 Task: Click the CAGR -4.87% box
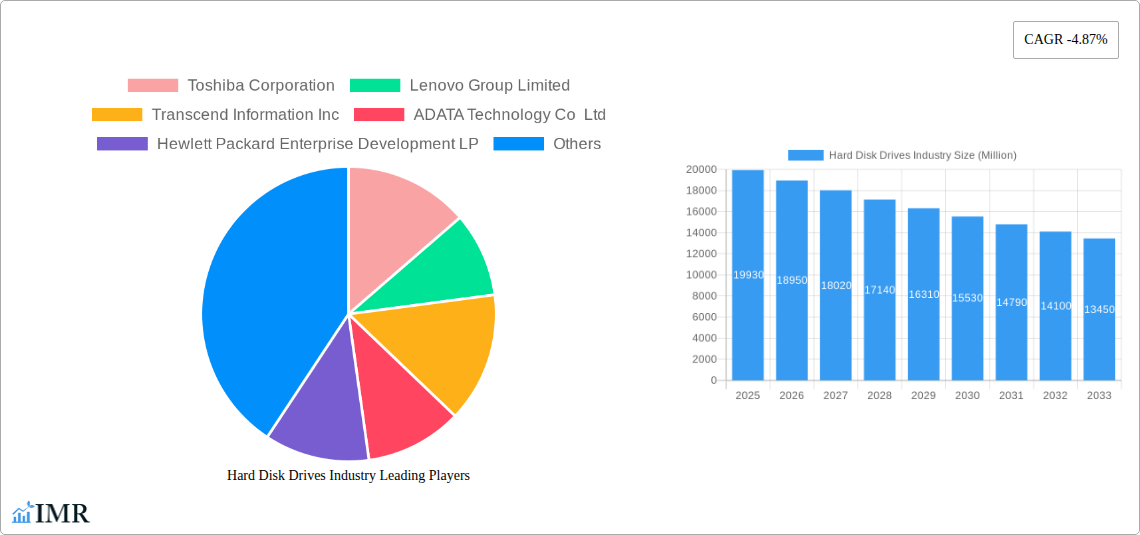coord(1066,40)
